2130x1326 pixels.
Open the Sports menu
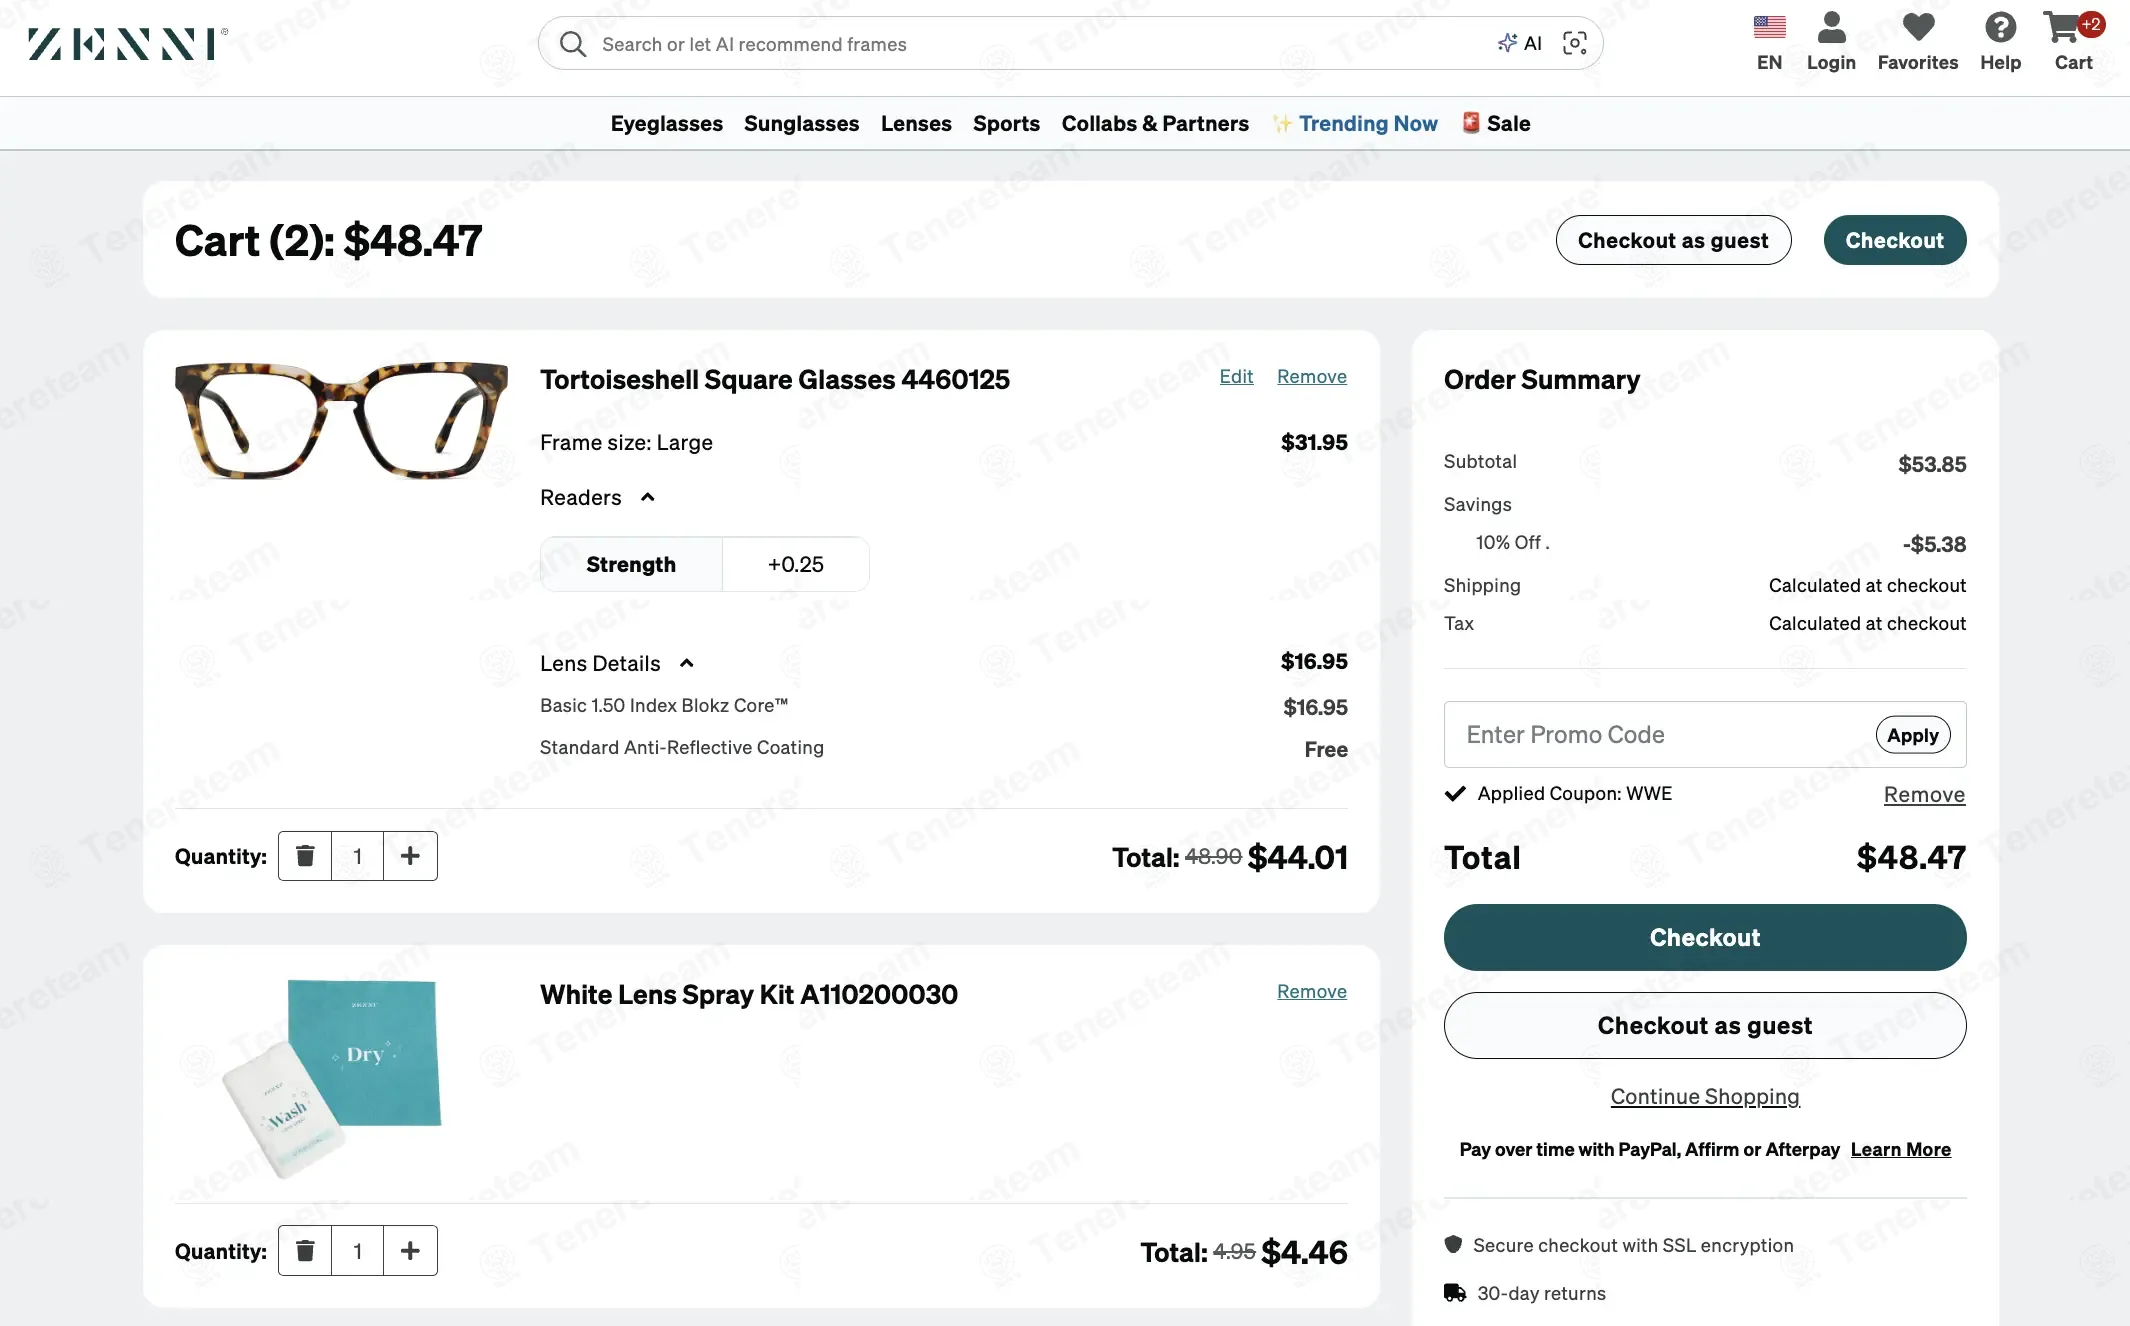1006,123
